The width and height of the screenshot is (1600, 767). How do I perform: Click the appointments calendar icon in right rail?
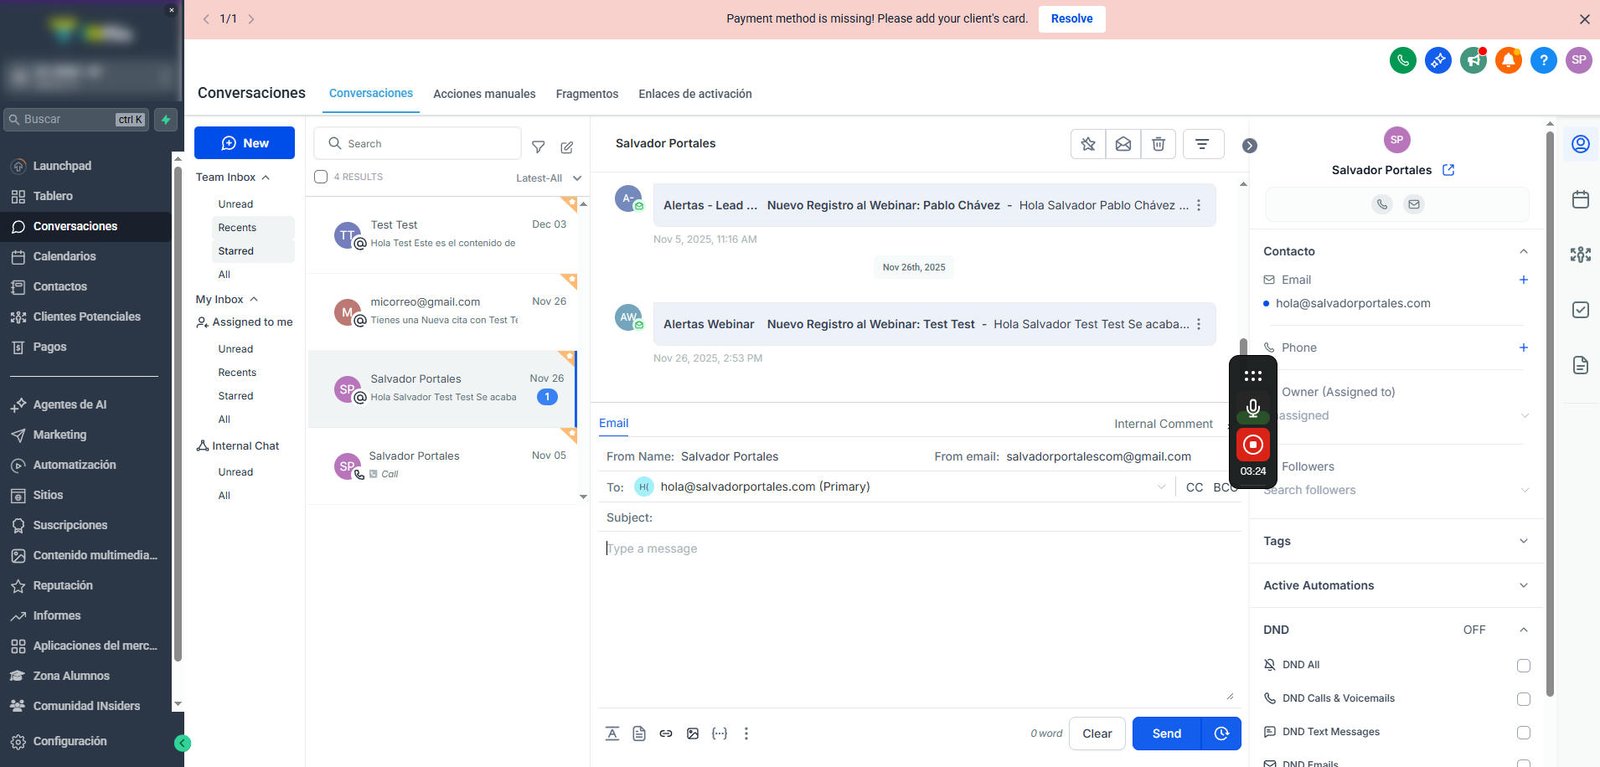pos(1581,199)
